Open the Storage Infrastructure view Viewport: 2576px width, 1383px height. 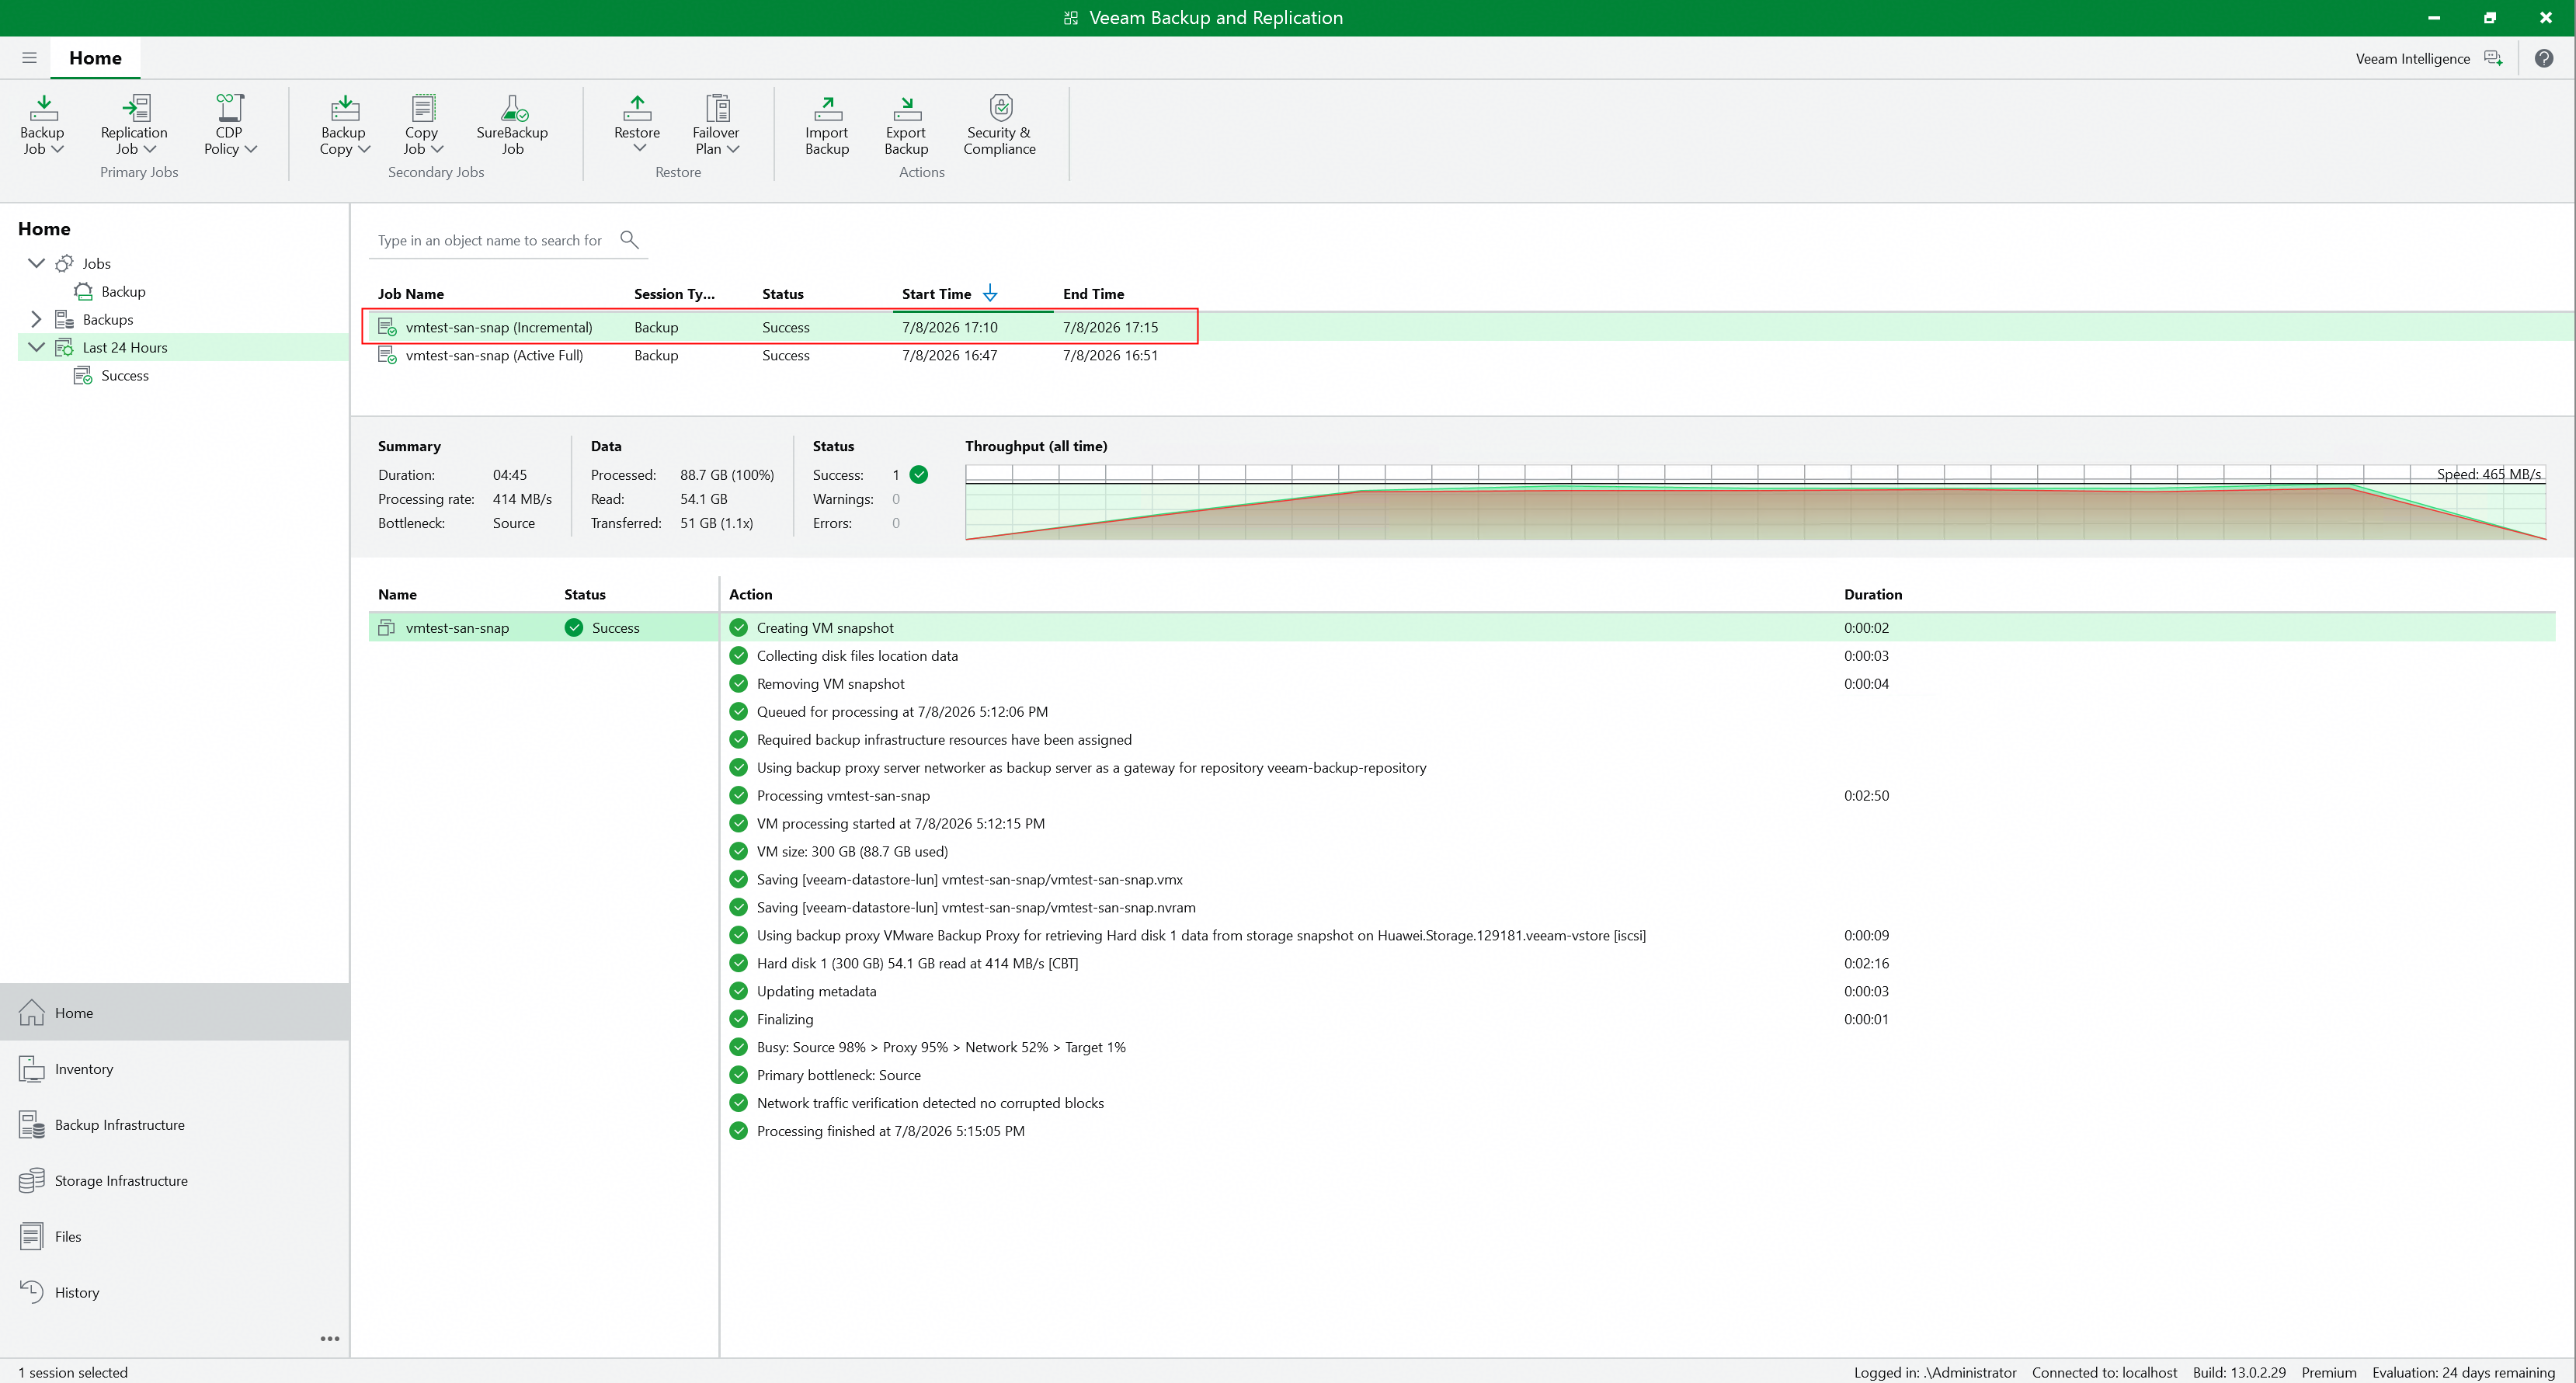tap(175, 1180)
